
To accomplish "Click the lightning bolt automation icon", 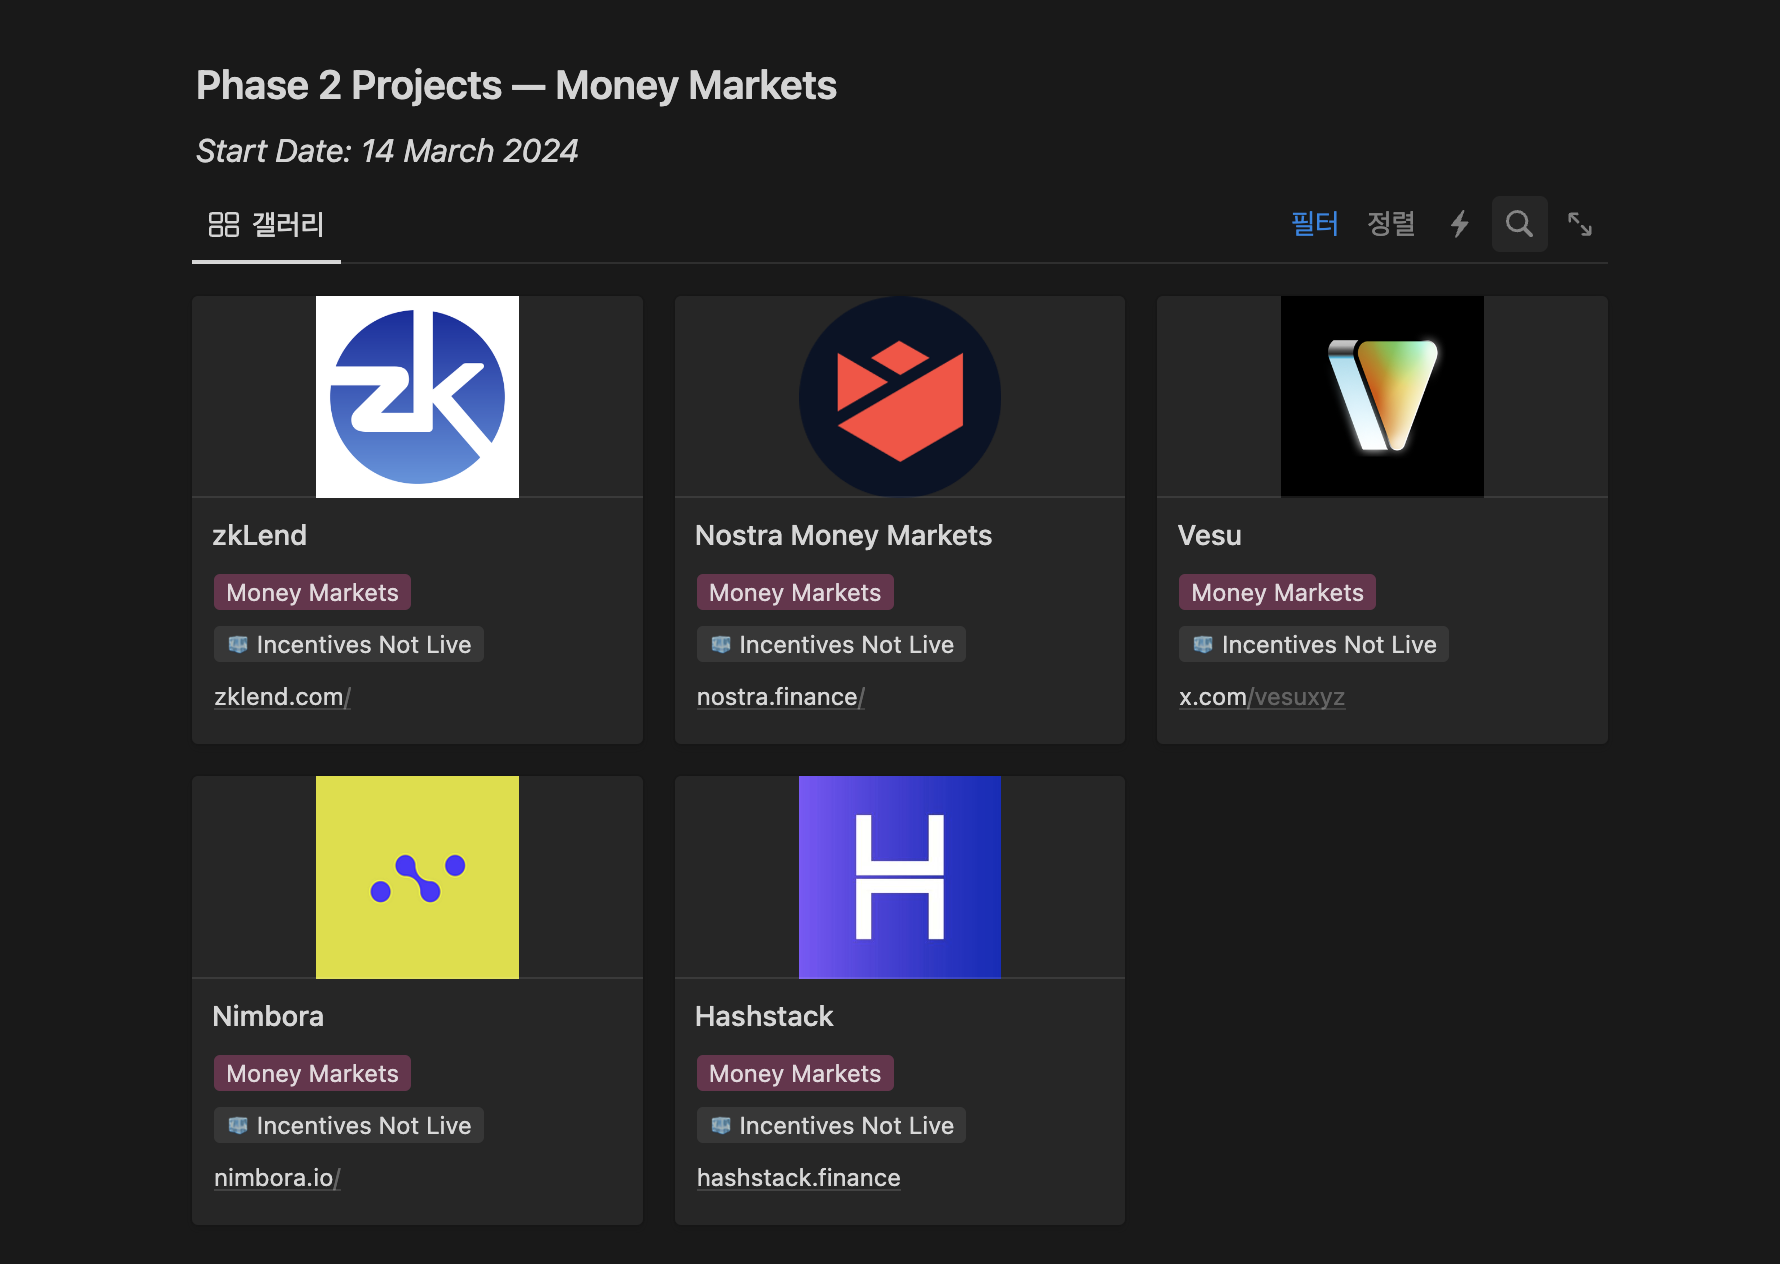I will (1460, 224).
